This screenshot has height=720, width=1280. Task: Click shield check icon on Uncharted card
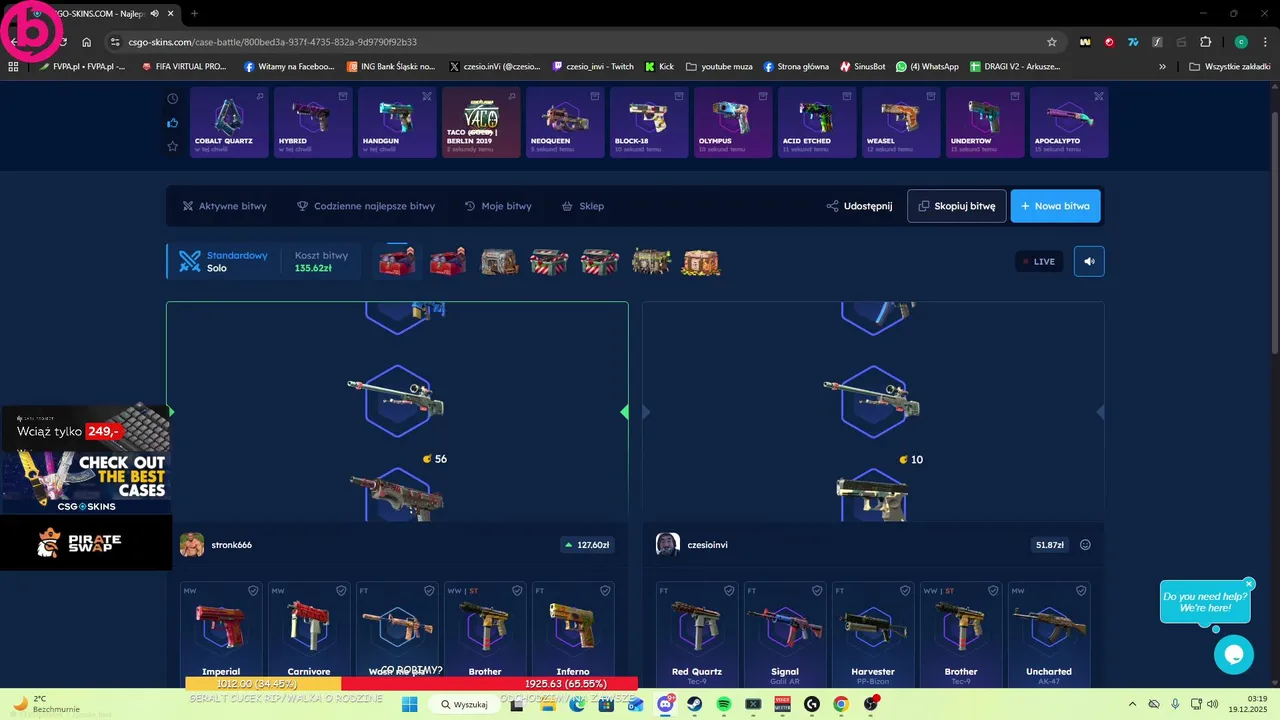1081,591
